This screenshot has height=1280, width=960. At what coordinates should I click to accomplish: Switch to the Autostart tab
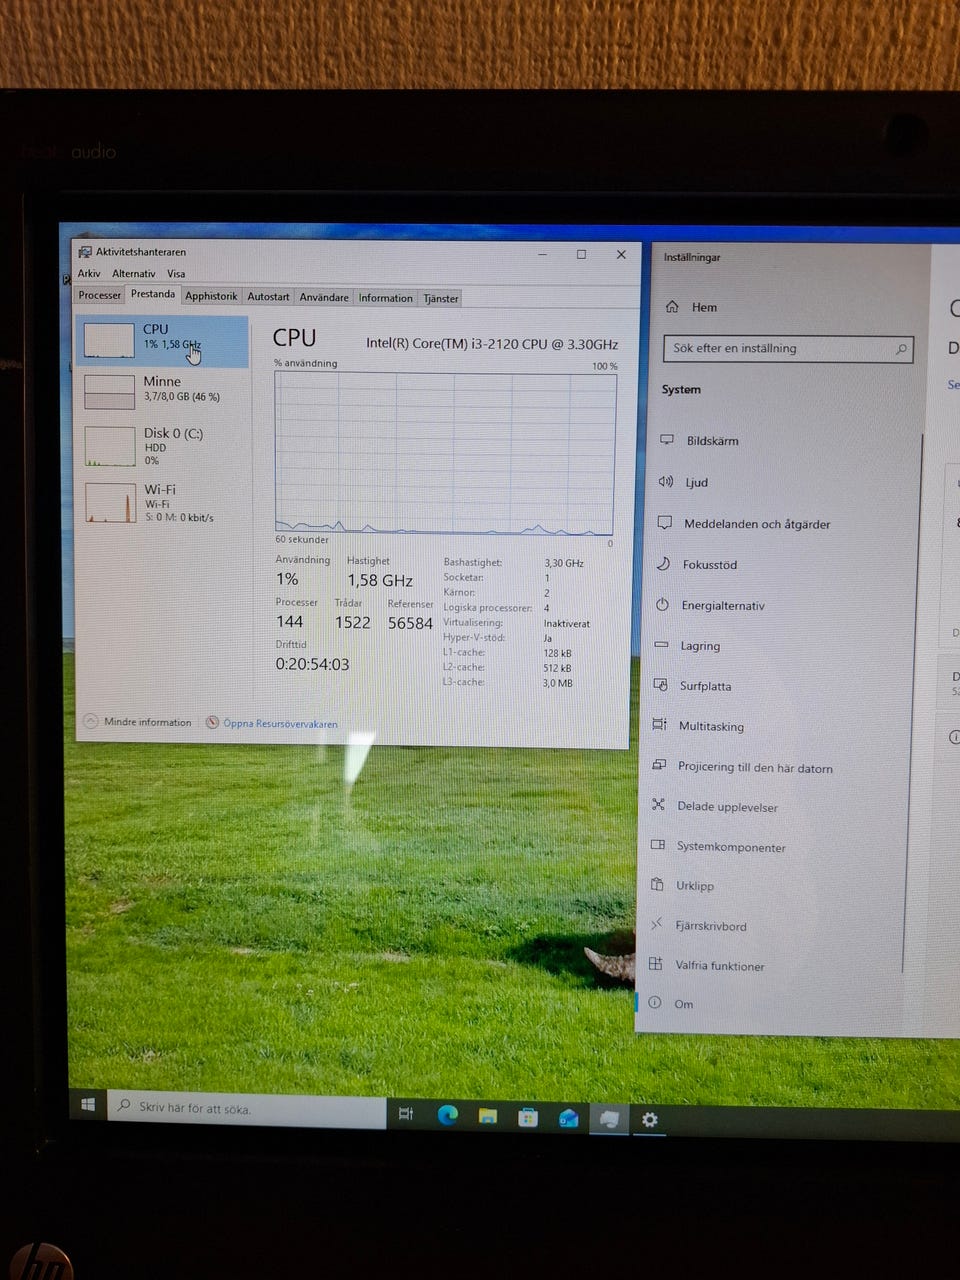(x=268, y=297)
